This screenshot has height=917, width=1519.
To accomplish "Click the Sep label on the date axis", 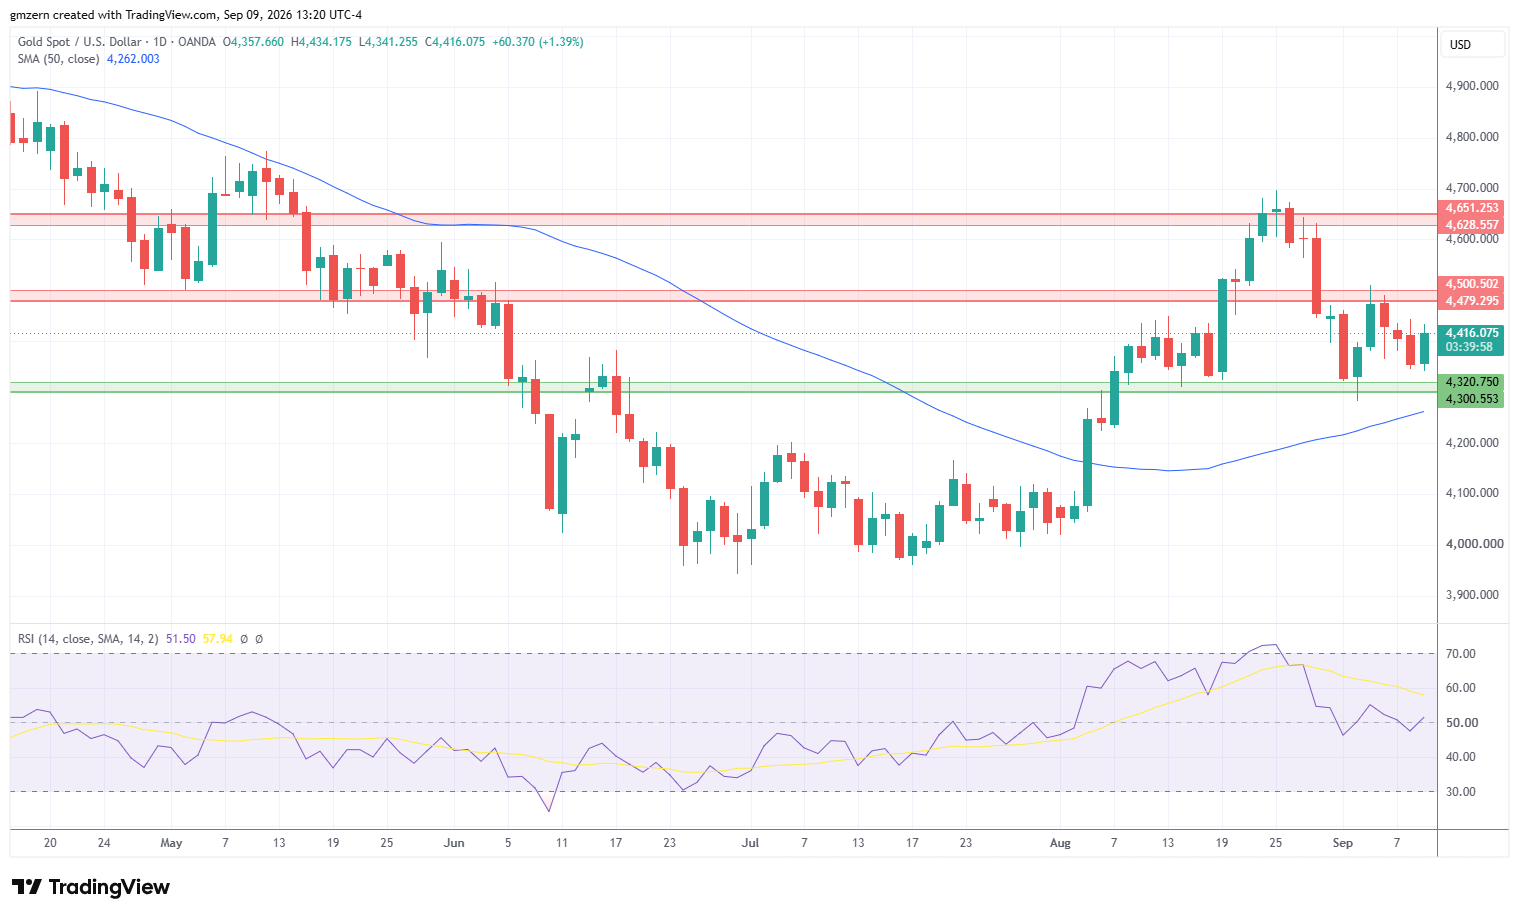I will pos(1342,843).
